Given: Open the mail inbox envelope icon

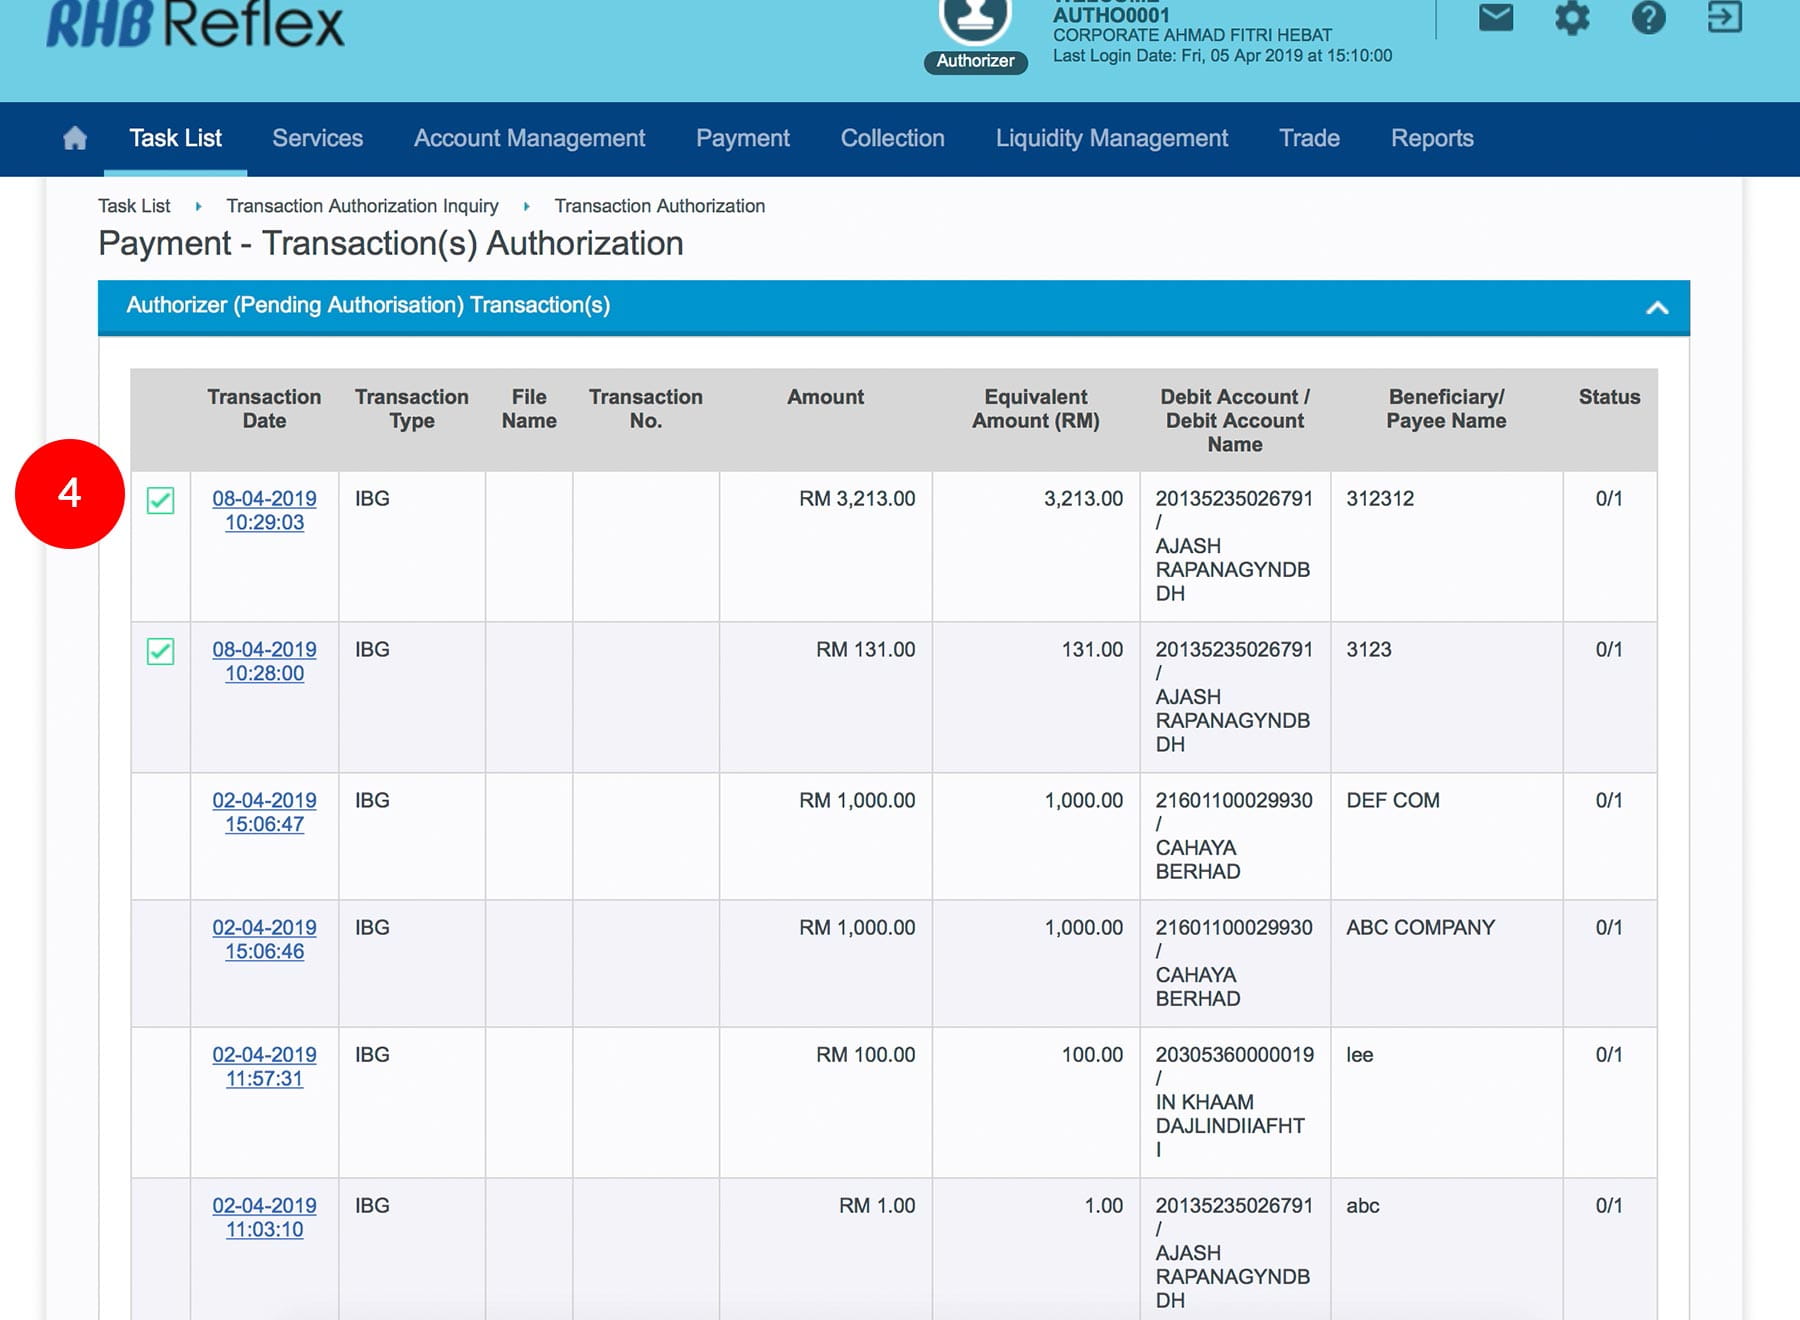Looking at the screenshot, I should click(1496, 18).
